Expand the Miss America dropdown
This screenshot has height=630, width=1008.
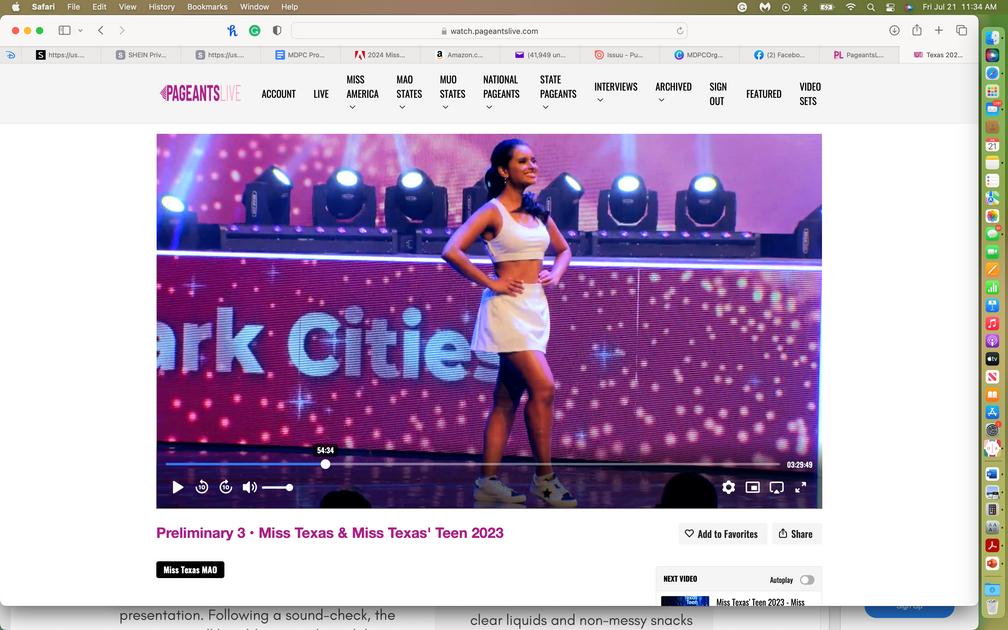point(362,93)
